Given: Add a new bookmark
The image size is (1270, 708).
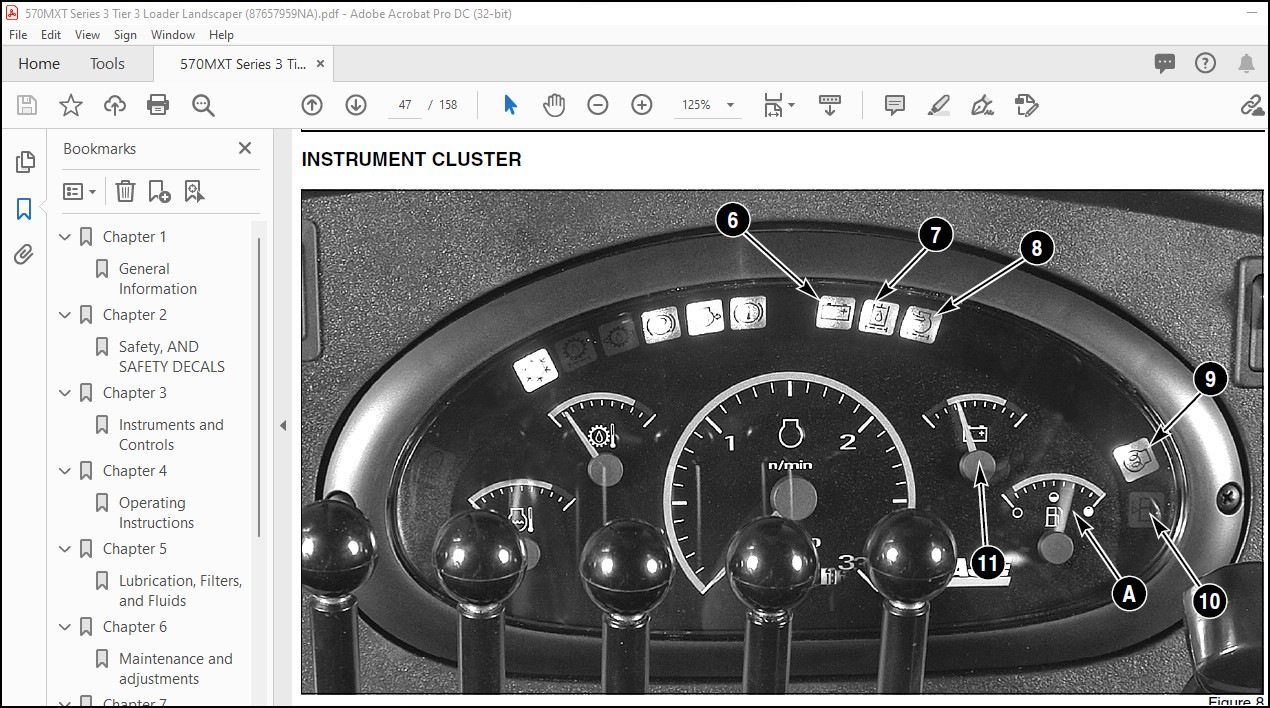Looking at the screenshot, I should point(159,191).
